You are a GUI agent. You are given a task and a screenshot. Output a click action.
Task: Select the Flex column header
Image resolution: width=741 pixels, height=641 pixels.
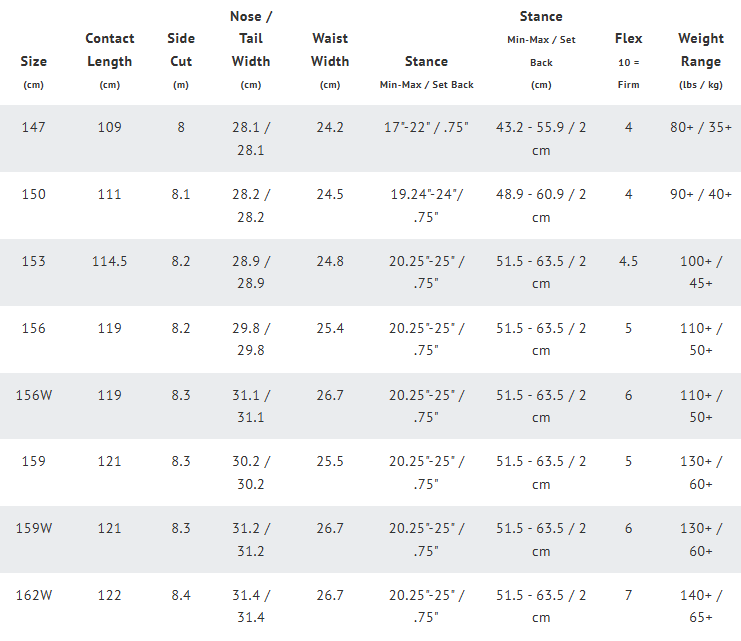(x=629, y=61)
